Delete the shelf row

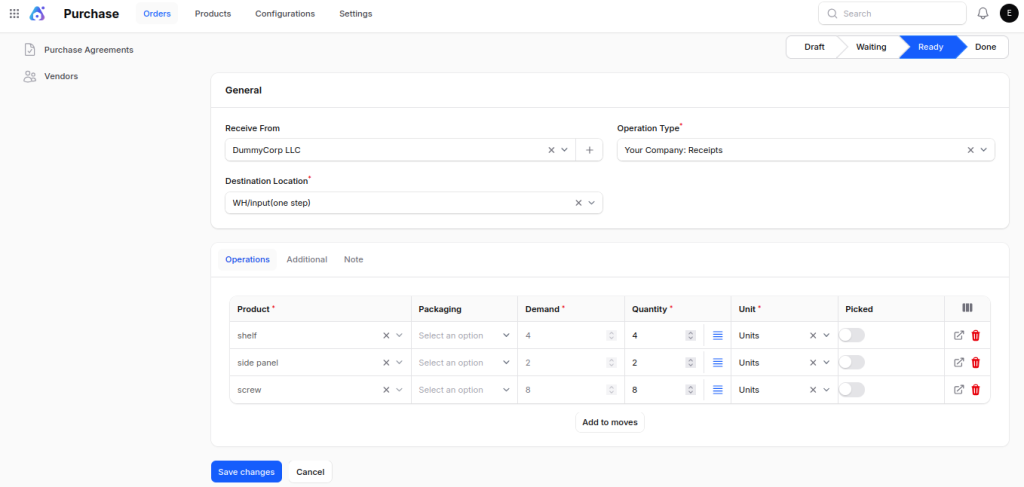[976, 336]
